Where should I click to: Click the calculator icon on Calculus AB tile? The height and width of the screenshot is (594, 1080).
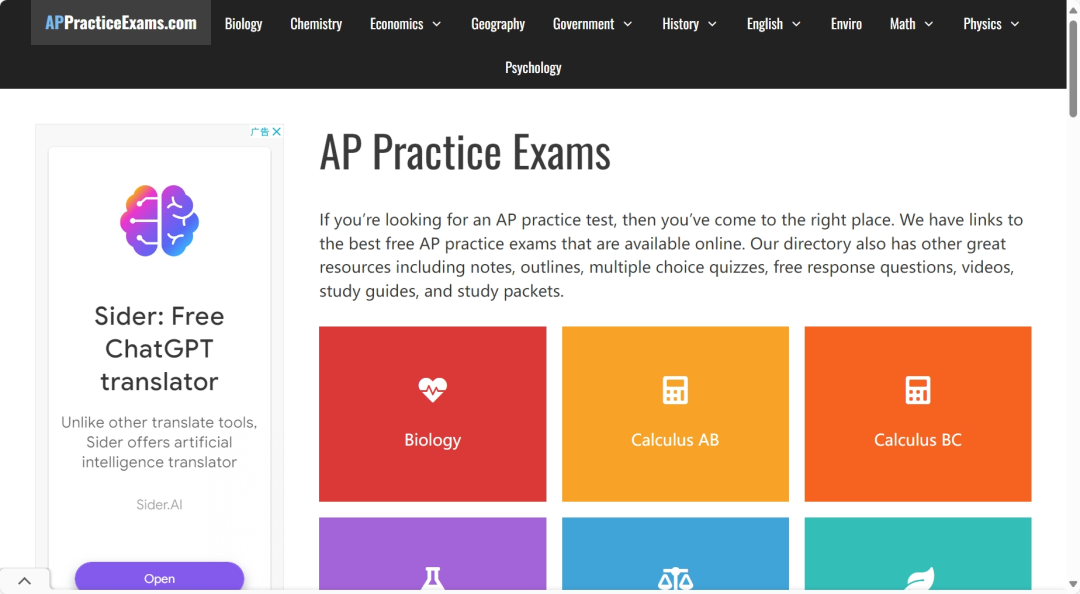click(x=675, y=390)
